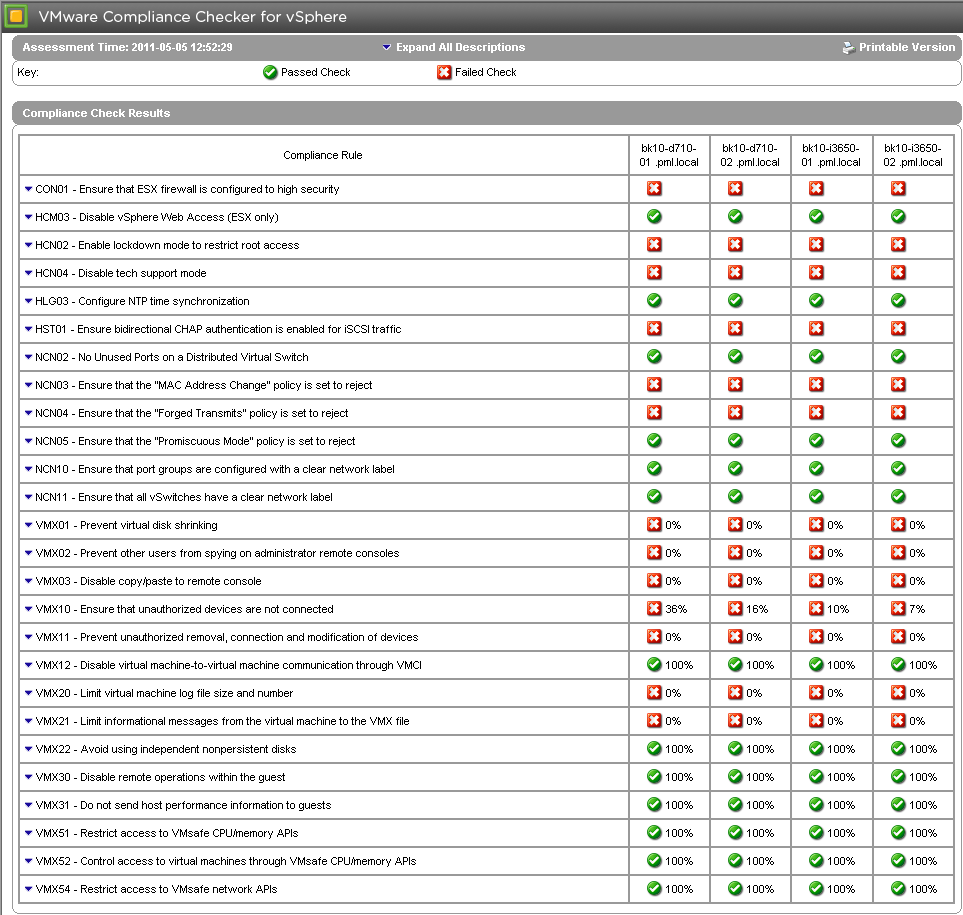Click VMX10 failed icon for bk10-d710-02

click(x=735, y=609)
